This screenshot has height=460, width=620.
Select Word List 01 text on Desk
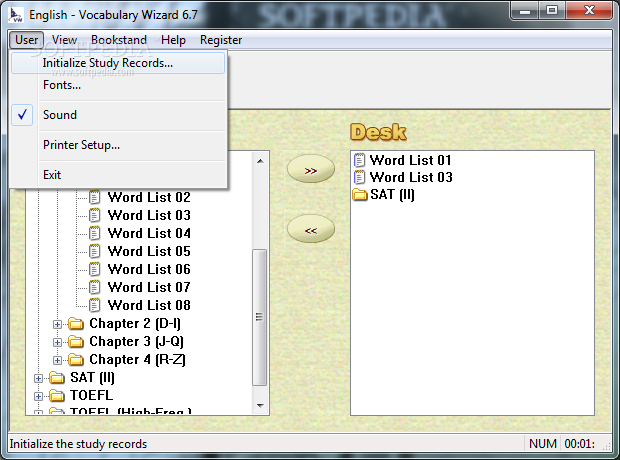410,160
